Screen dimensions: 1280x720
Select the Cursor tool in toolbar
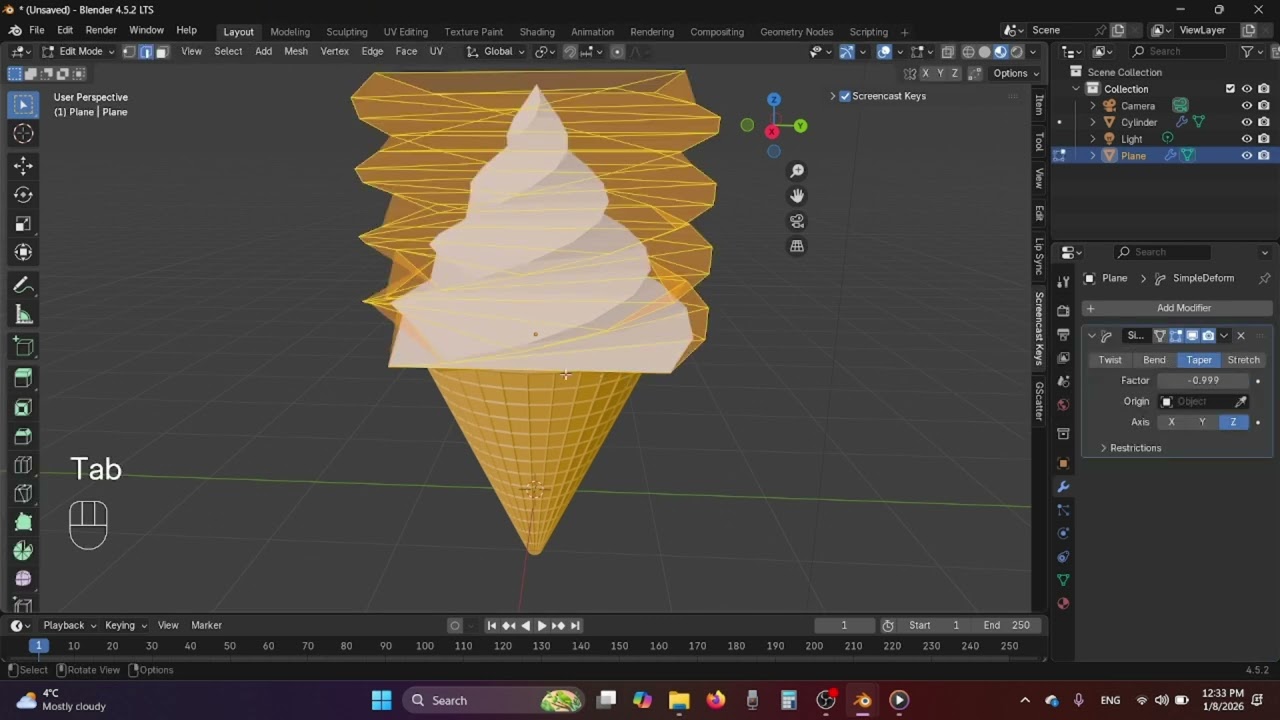[x=24, y=134]
